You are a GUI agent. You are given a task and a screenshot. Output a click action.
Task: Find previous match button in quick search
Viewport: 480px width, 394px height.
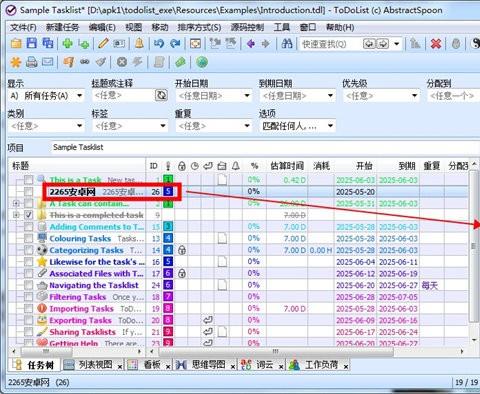point(369,44)
